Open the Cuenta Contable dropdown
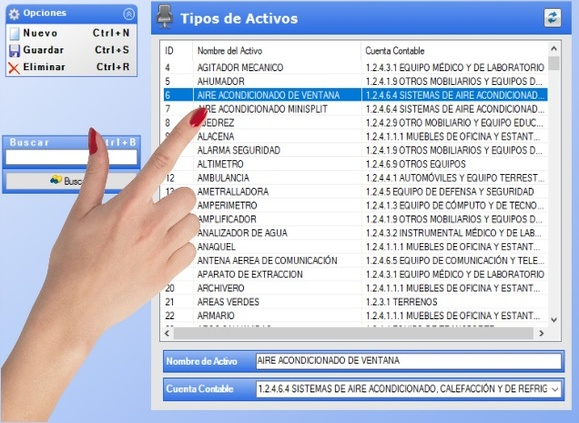This screenshot has height=423, width=579. click(x=555, y=389)
